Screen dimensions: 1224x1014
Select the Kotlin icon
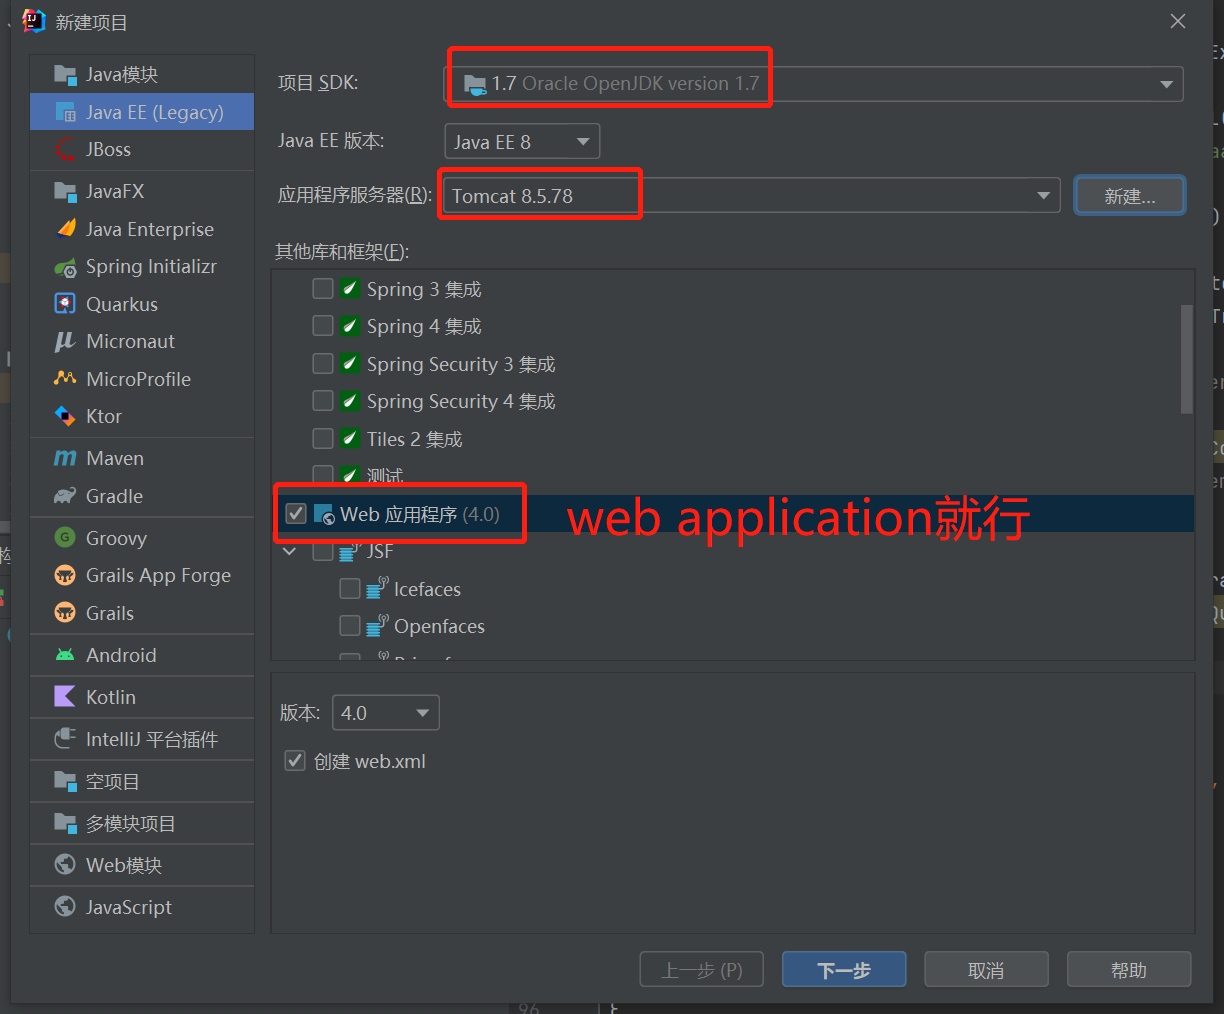coord(65,697)
